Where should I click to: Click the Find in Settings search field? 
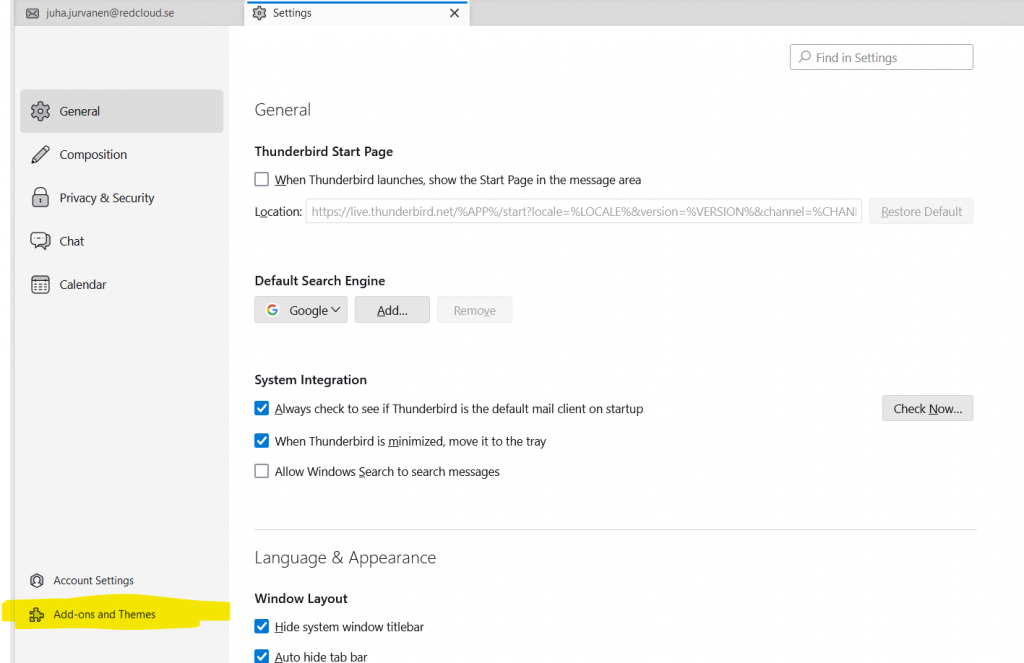click(x=880, y=57)
